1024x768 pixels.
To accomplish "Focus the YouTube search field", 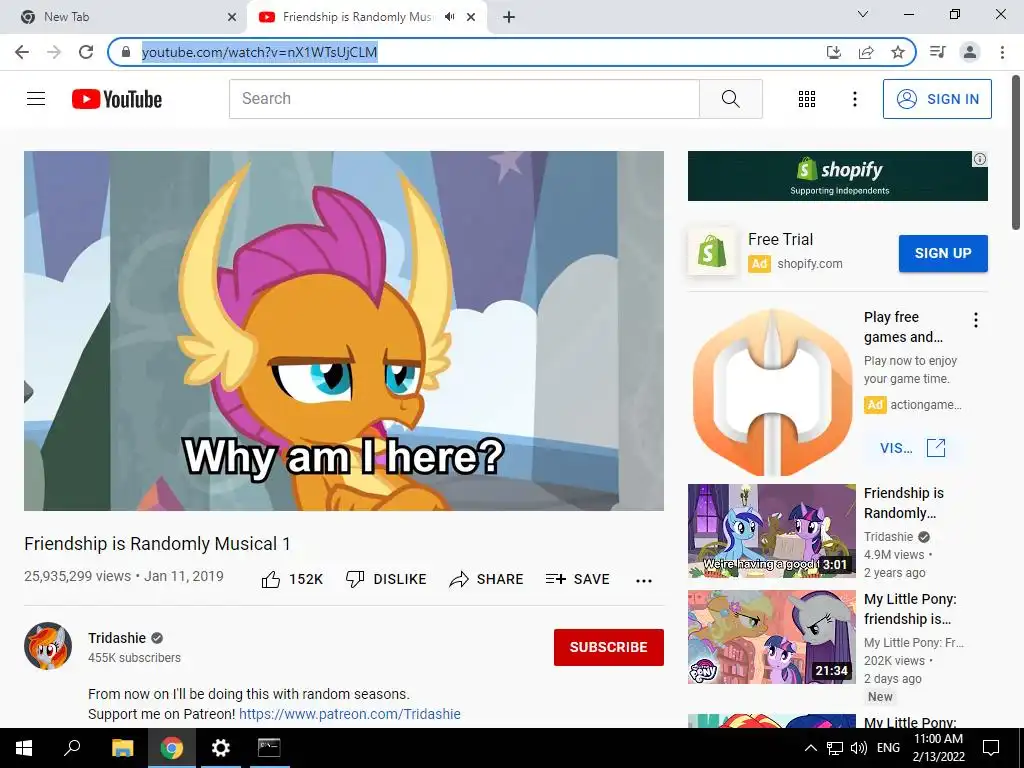I will [x=464, y=99].
